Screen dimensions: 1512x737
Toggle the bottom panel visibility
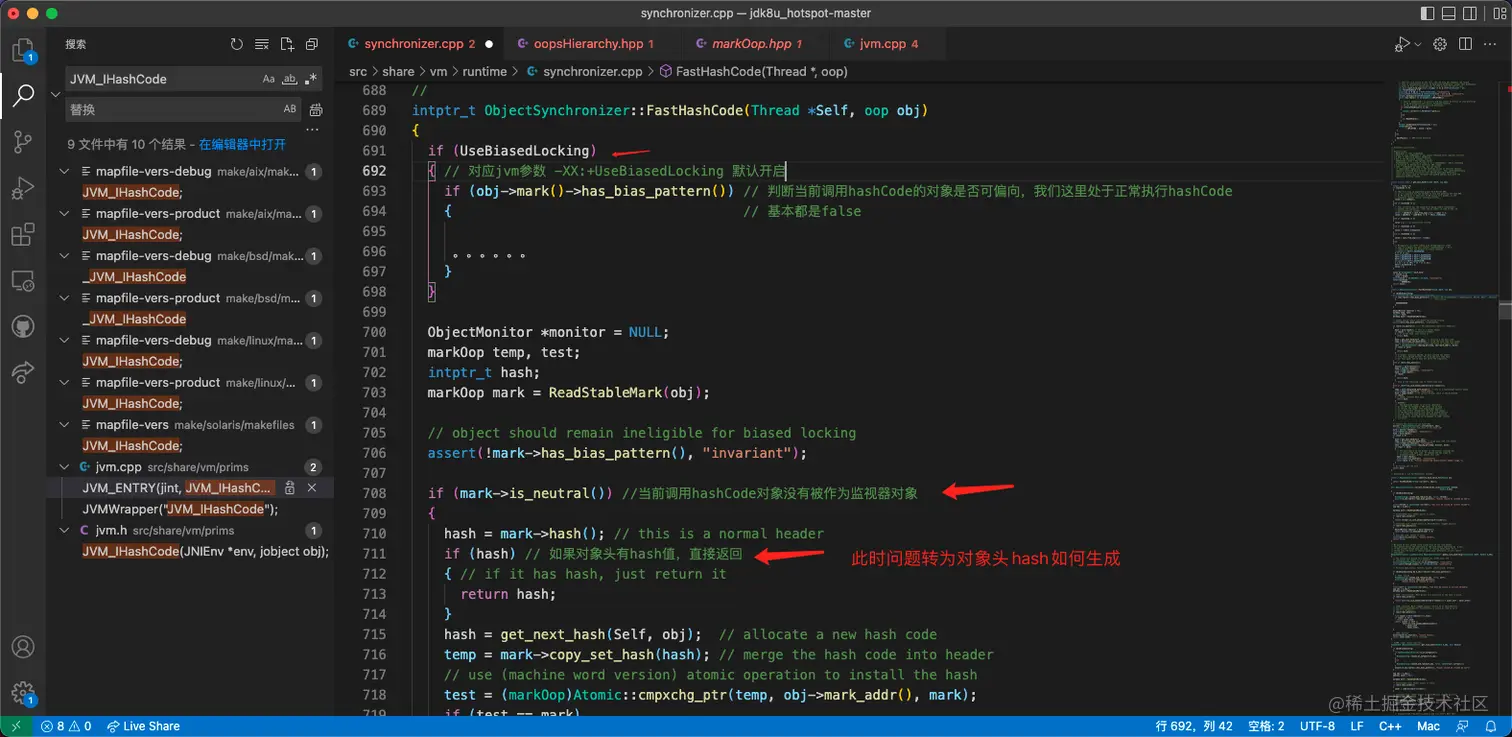tap(1449, 13)
